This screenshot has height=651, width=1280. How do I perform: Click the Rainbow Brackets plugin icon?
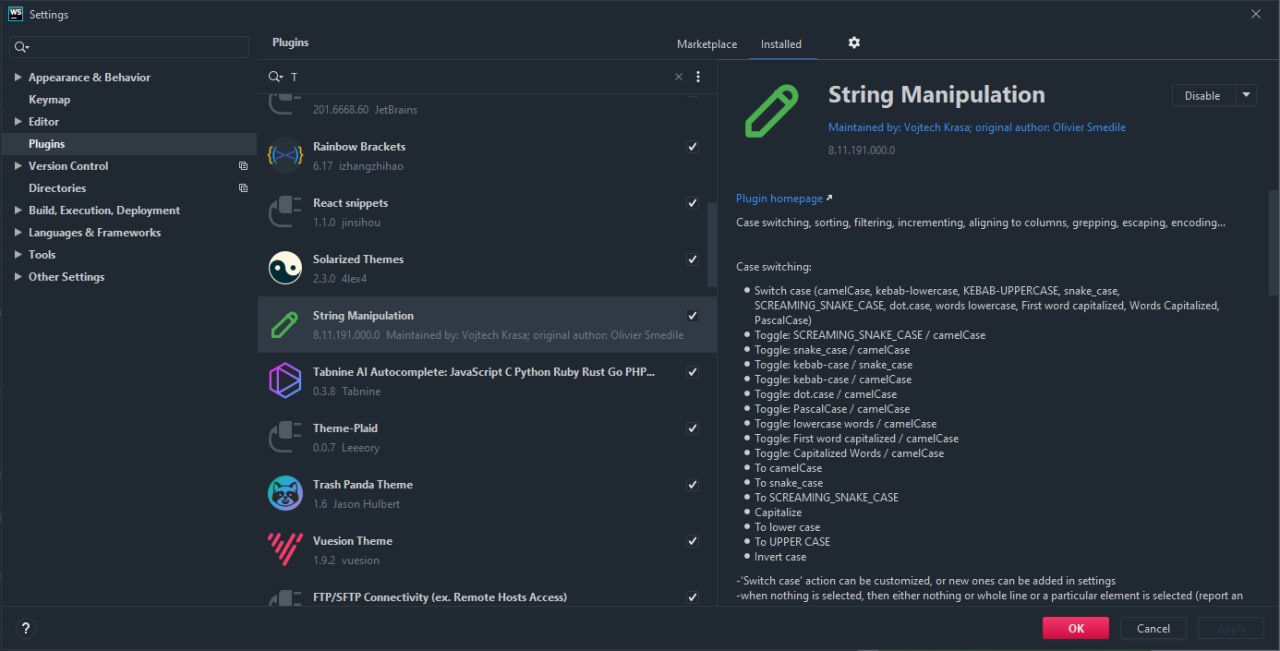[285, 155]
